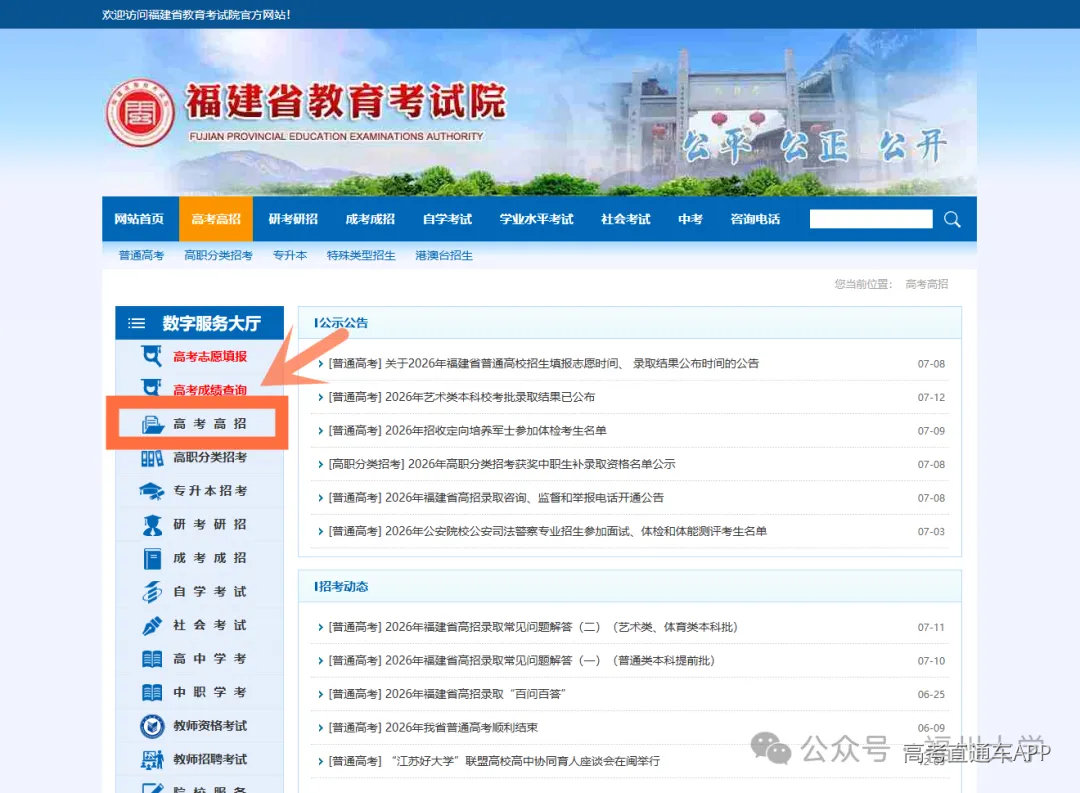
Task: Open the 成 考 成 招 sidebar link
Action: (x=209, y=558)
